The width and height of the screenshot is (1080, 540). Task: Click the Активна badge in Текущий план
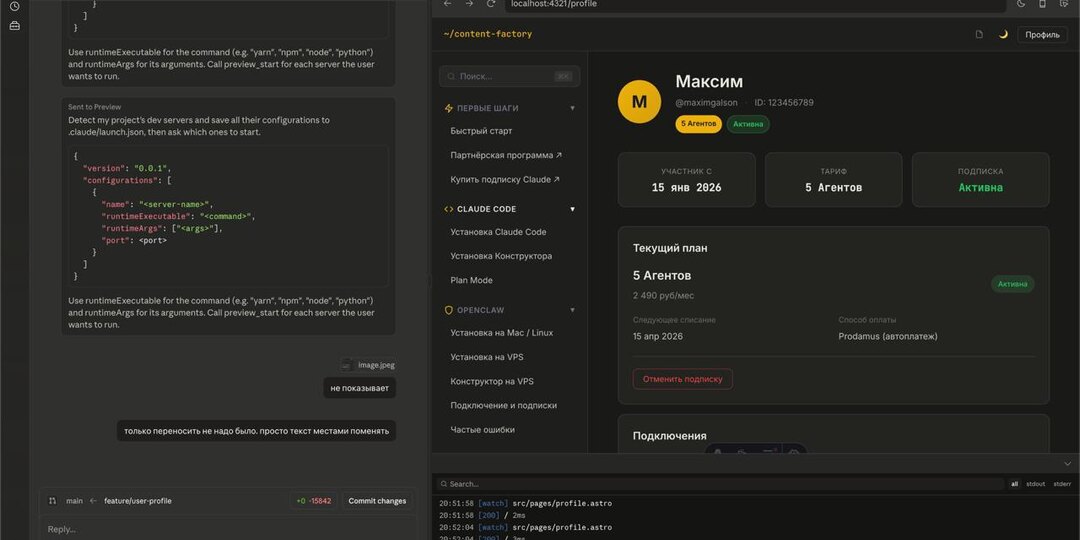click(x=1012, y=284)
